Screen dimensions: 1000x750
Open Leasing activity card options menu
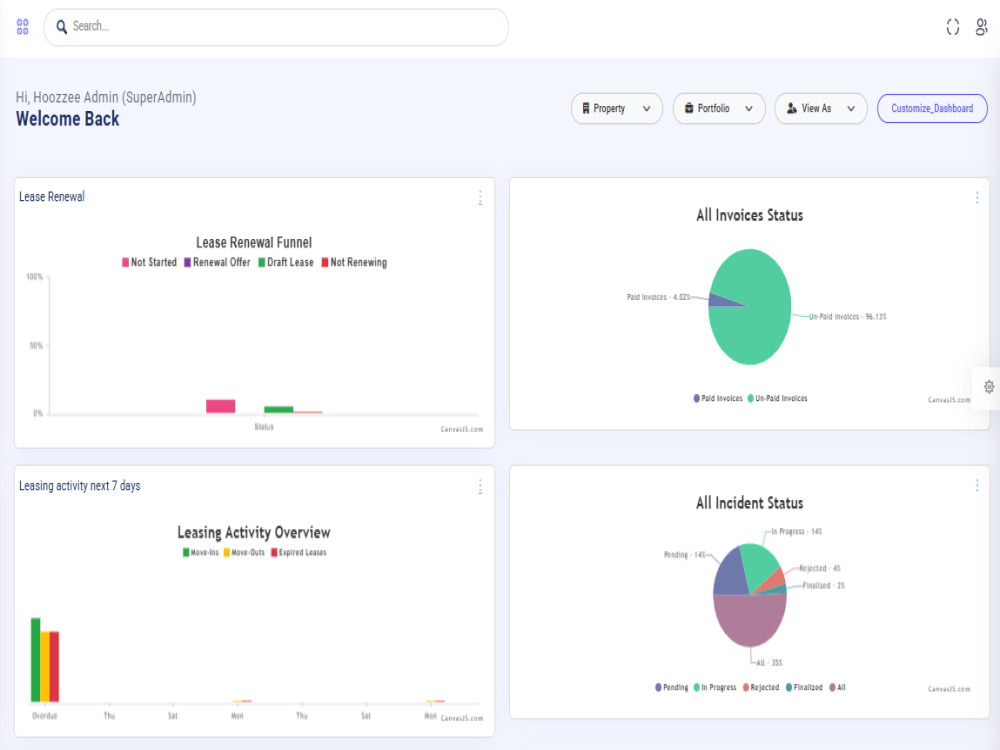tap(480, 487)
